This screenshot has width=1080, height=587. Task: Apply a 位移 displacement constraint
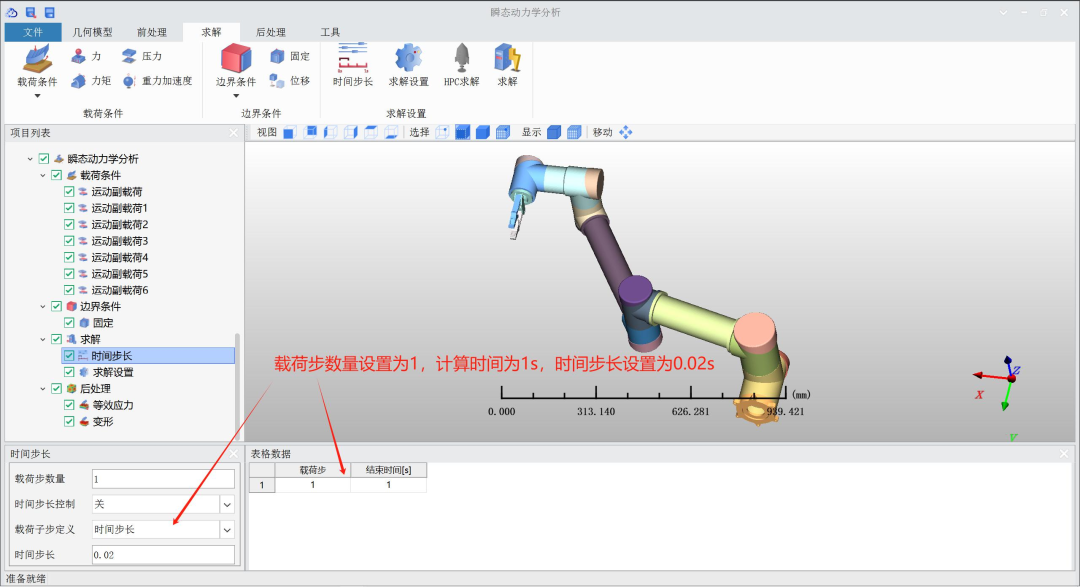tap(290, 81)
